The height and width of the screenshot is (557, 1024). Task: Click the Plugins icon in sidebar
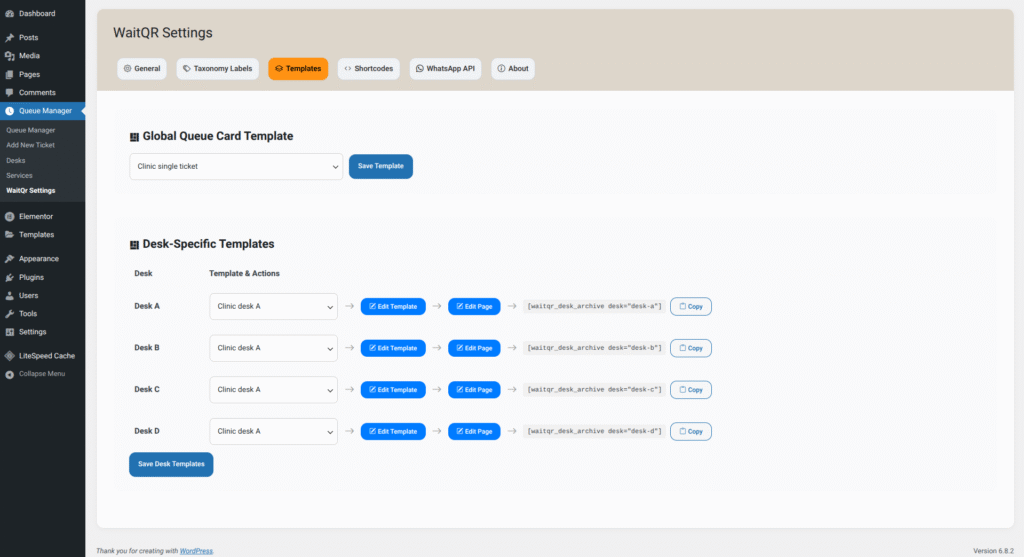(10, 278)
